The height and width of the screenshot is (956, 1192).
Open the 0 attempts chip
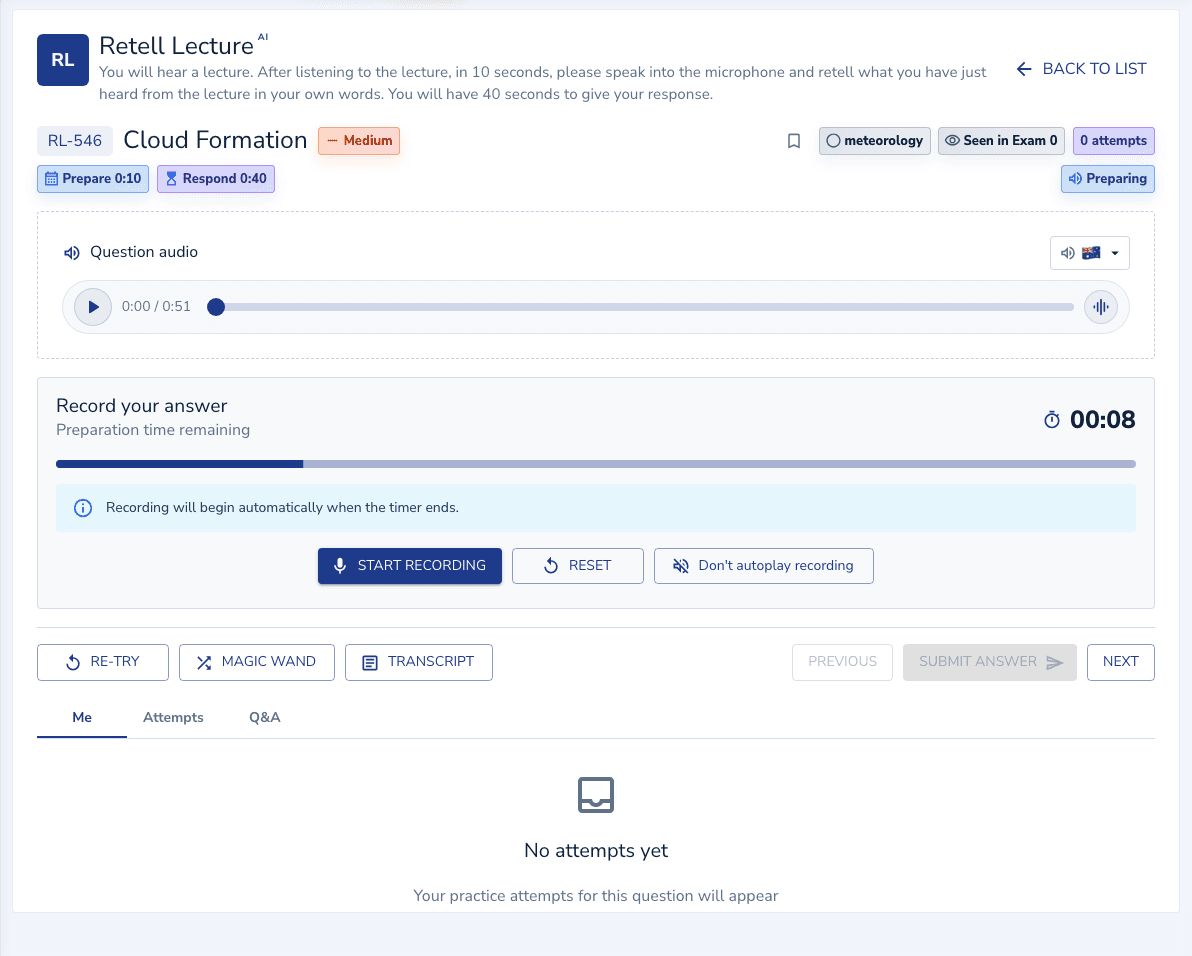coord(1114,141)
